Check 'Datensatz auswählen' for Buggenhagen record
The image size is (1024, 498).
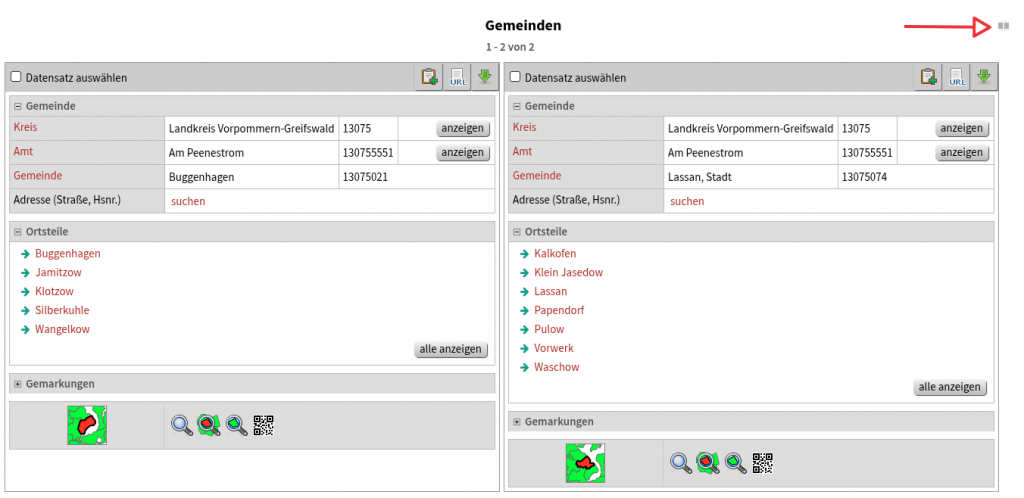coord(16,77)
